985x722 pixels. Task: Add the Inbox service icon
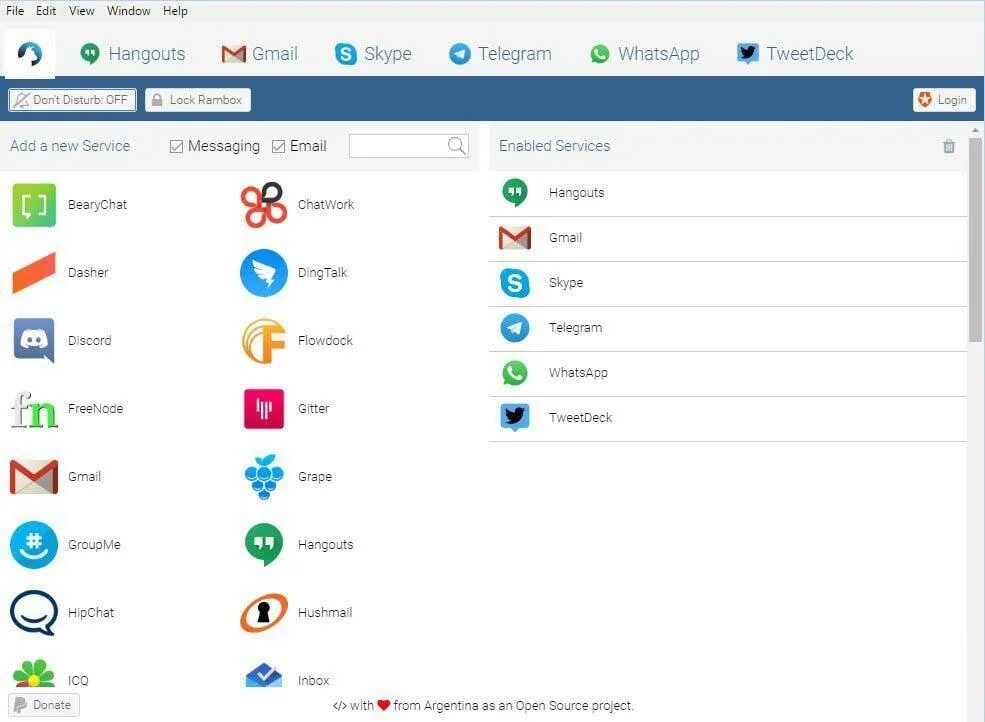(x=264, y=675)
